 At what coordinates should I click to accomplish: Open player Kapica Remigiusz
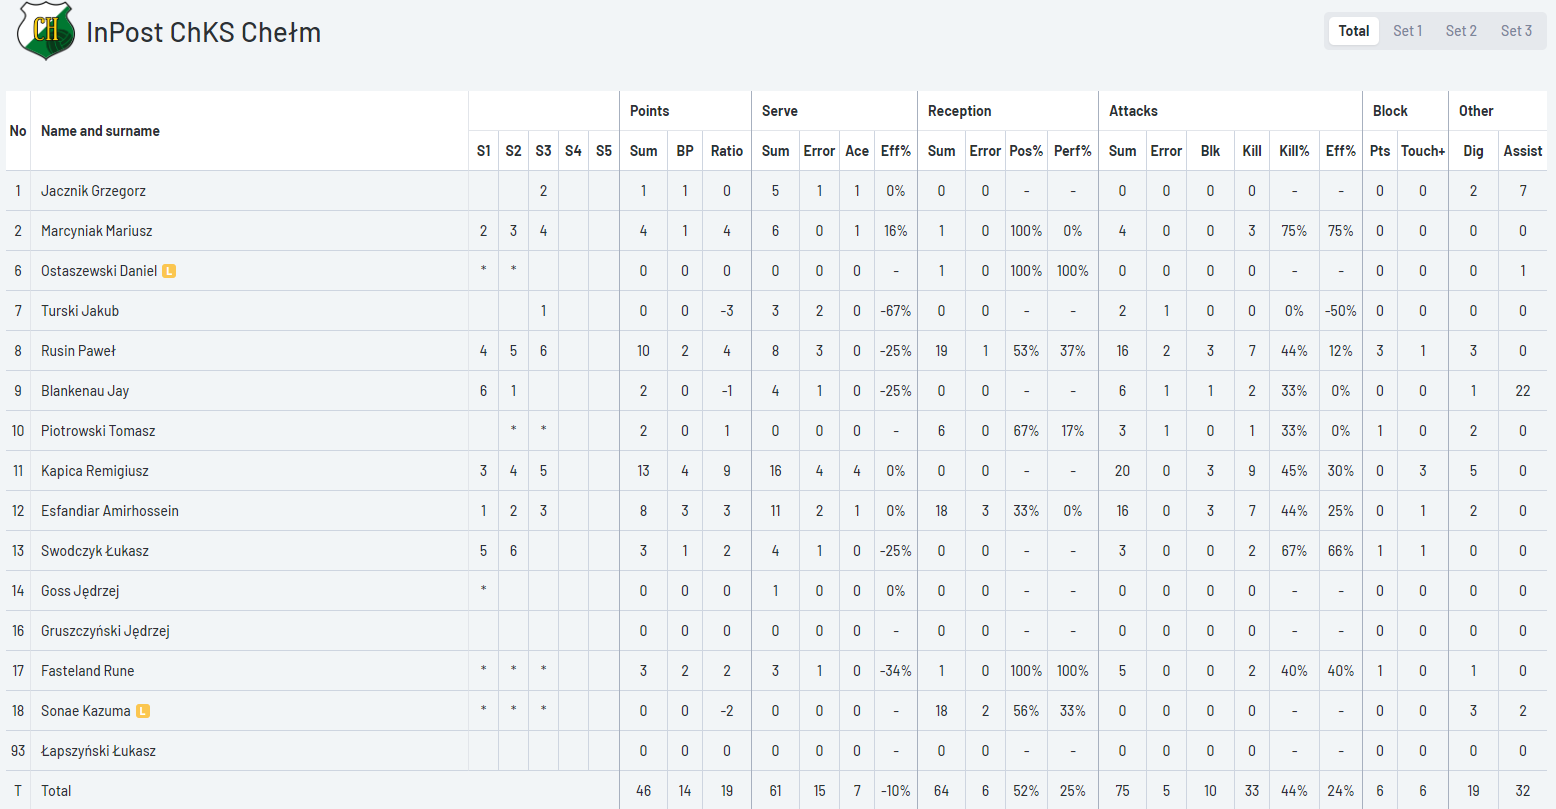tap(95, 471)
